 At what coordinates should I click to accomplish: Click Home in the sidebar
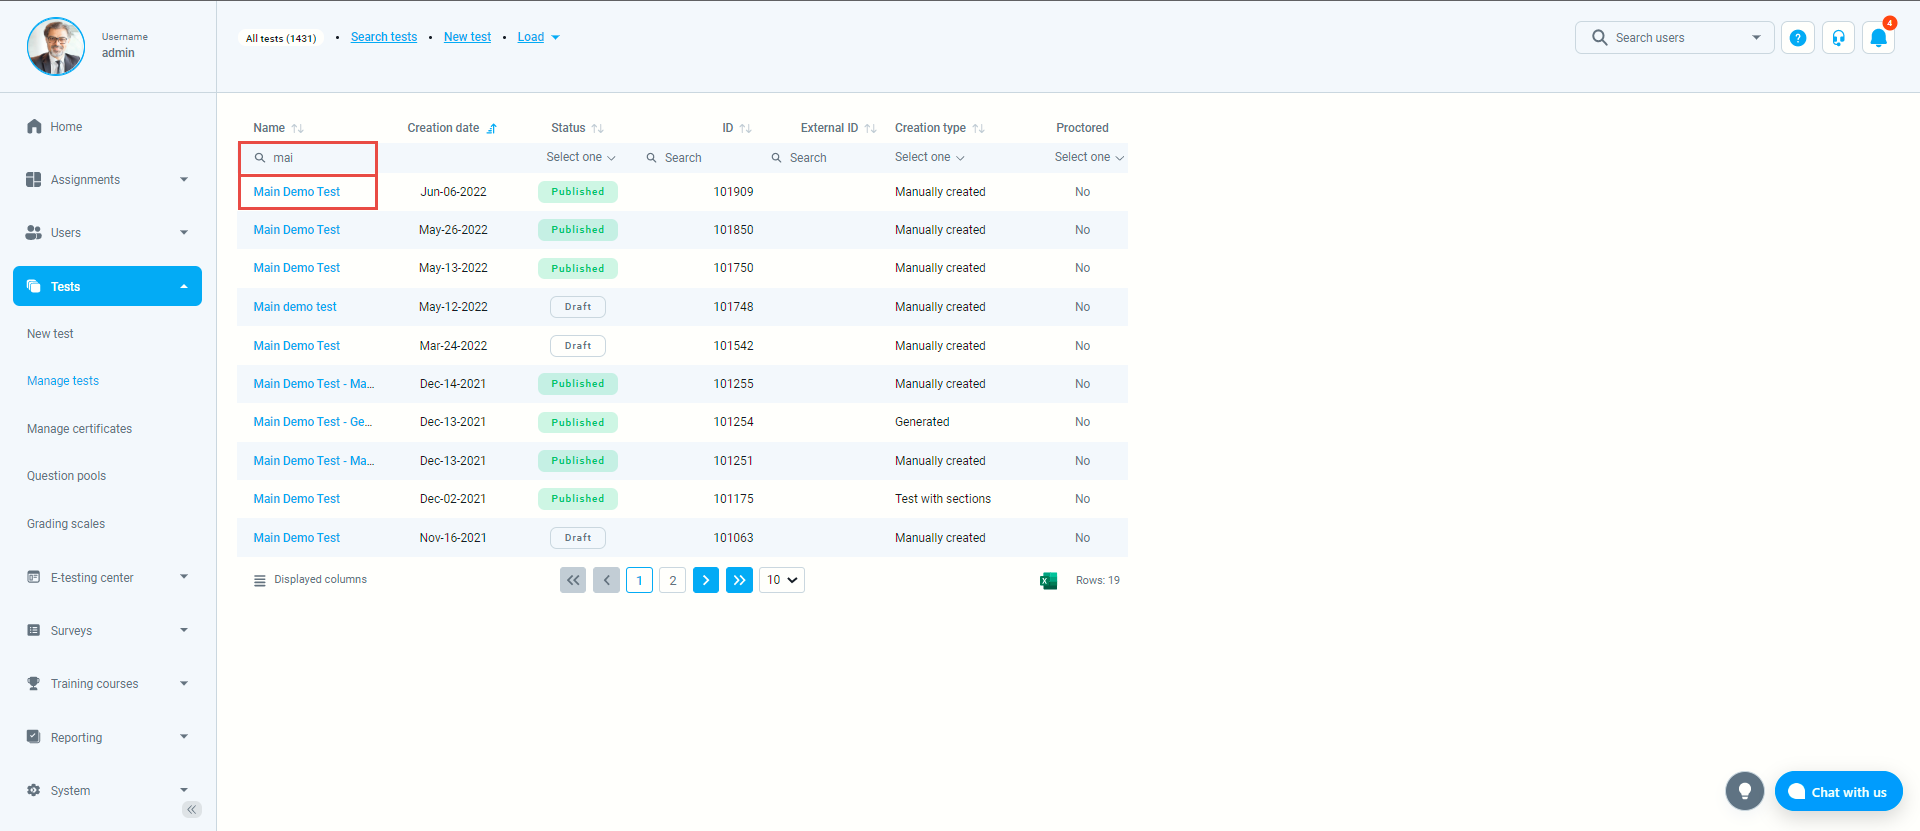[x=66, y=127]
